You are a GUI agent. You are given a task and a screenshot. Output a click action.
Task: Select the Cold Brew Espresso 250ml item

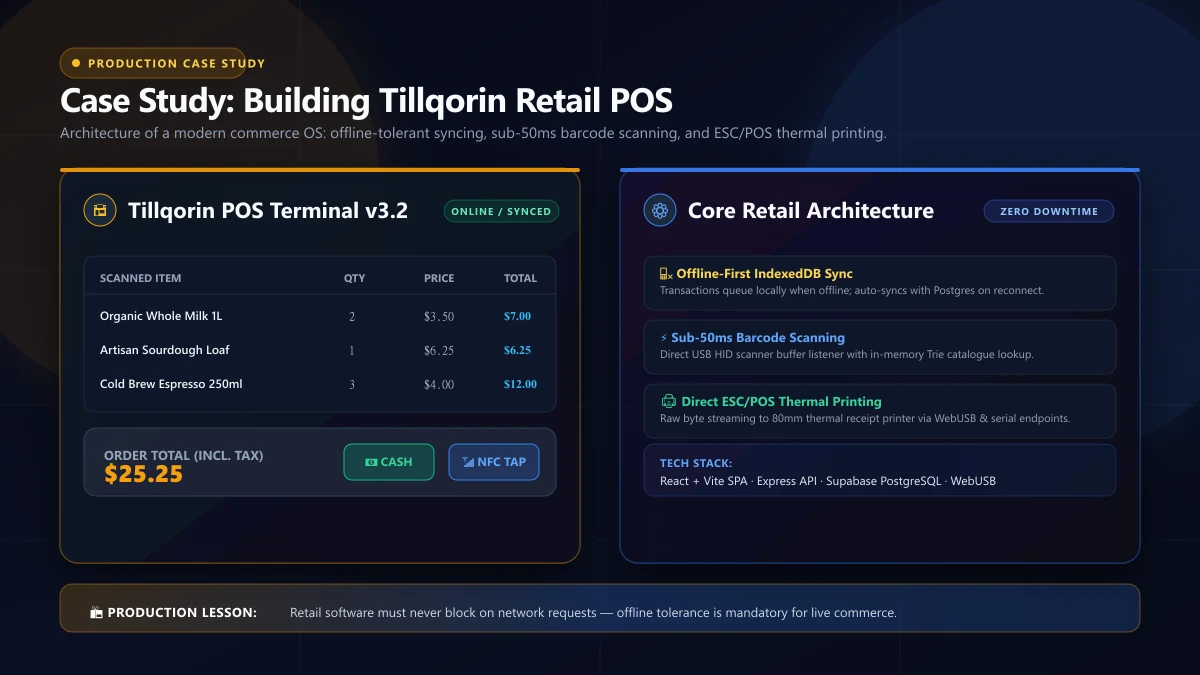[x=171, y=384]
